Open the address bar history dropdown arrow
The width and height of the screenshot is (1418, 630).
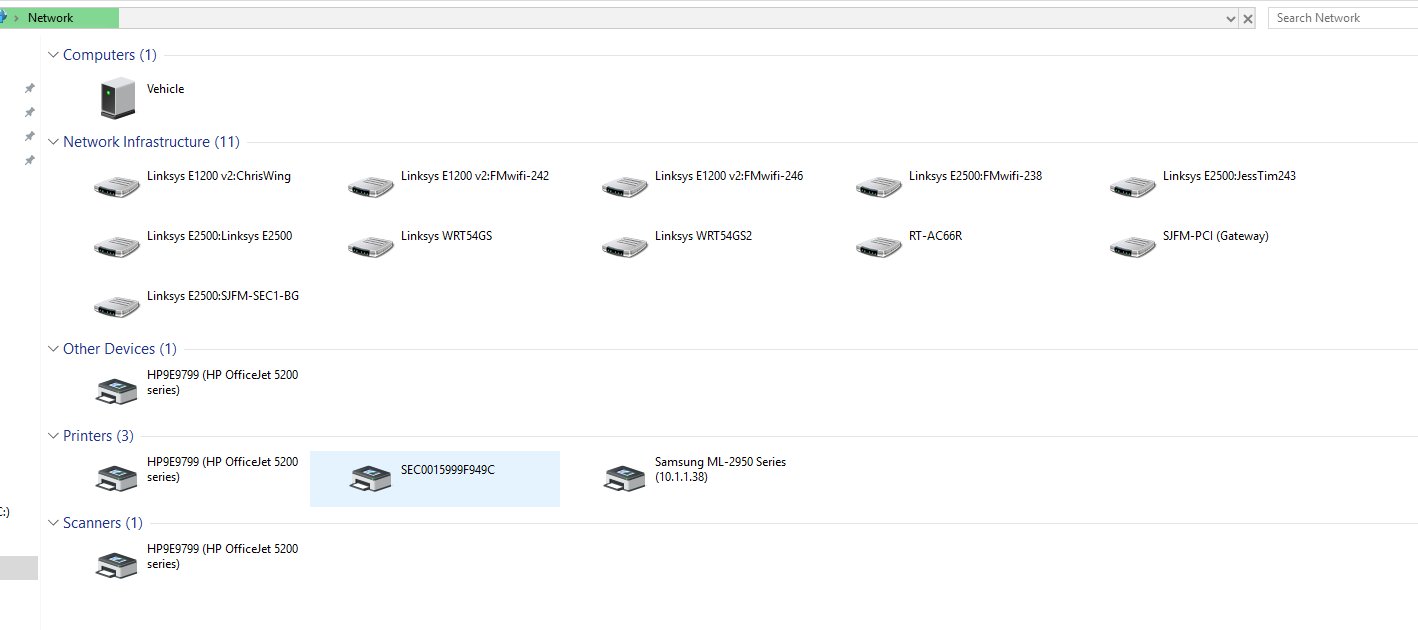[1230, 18]
